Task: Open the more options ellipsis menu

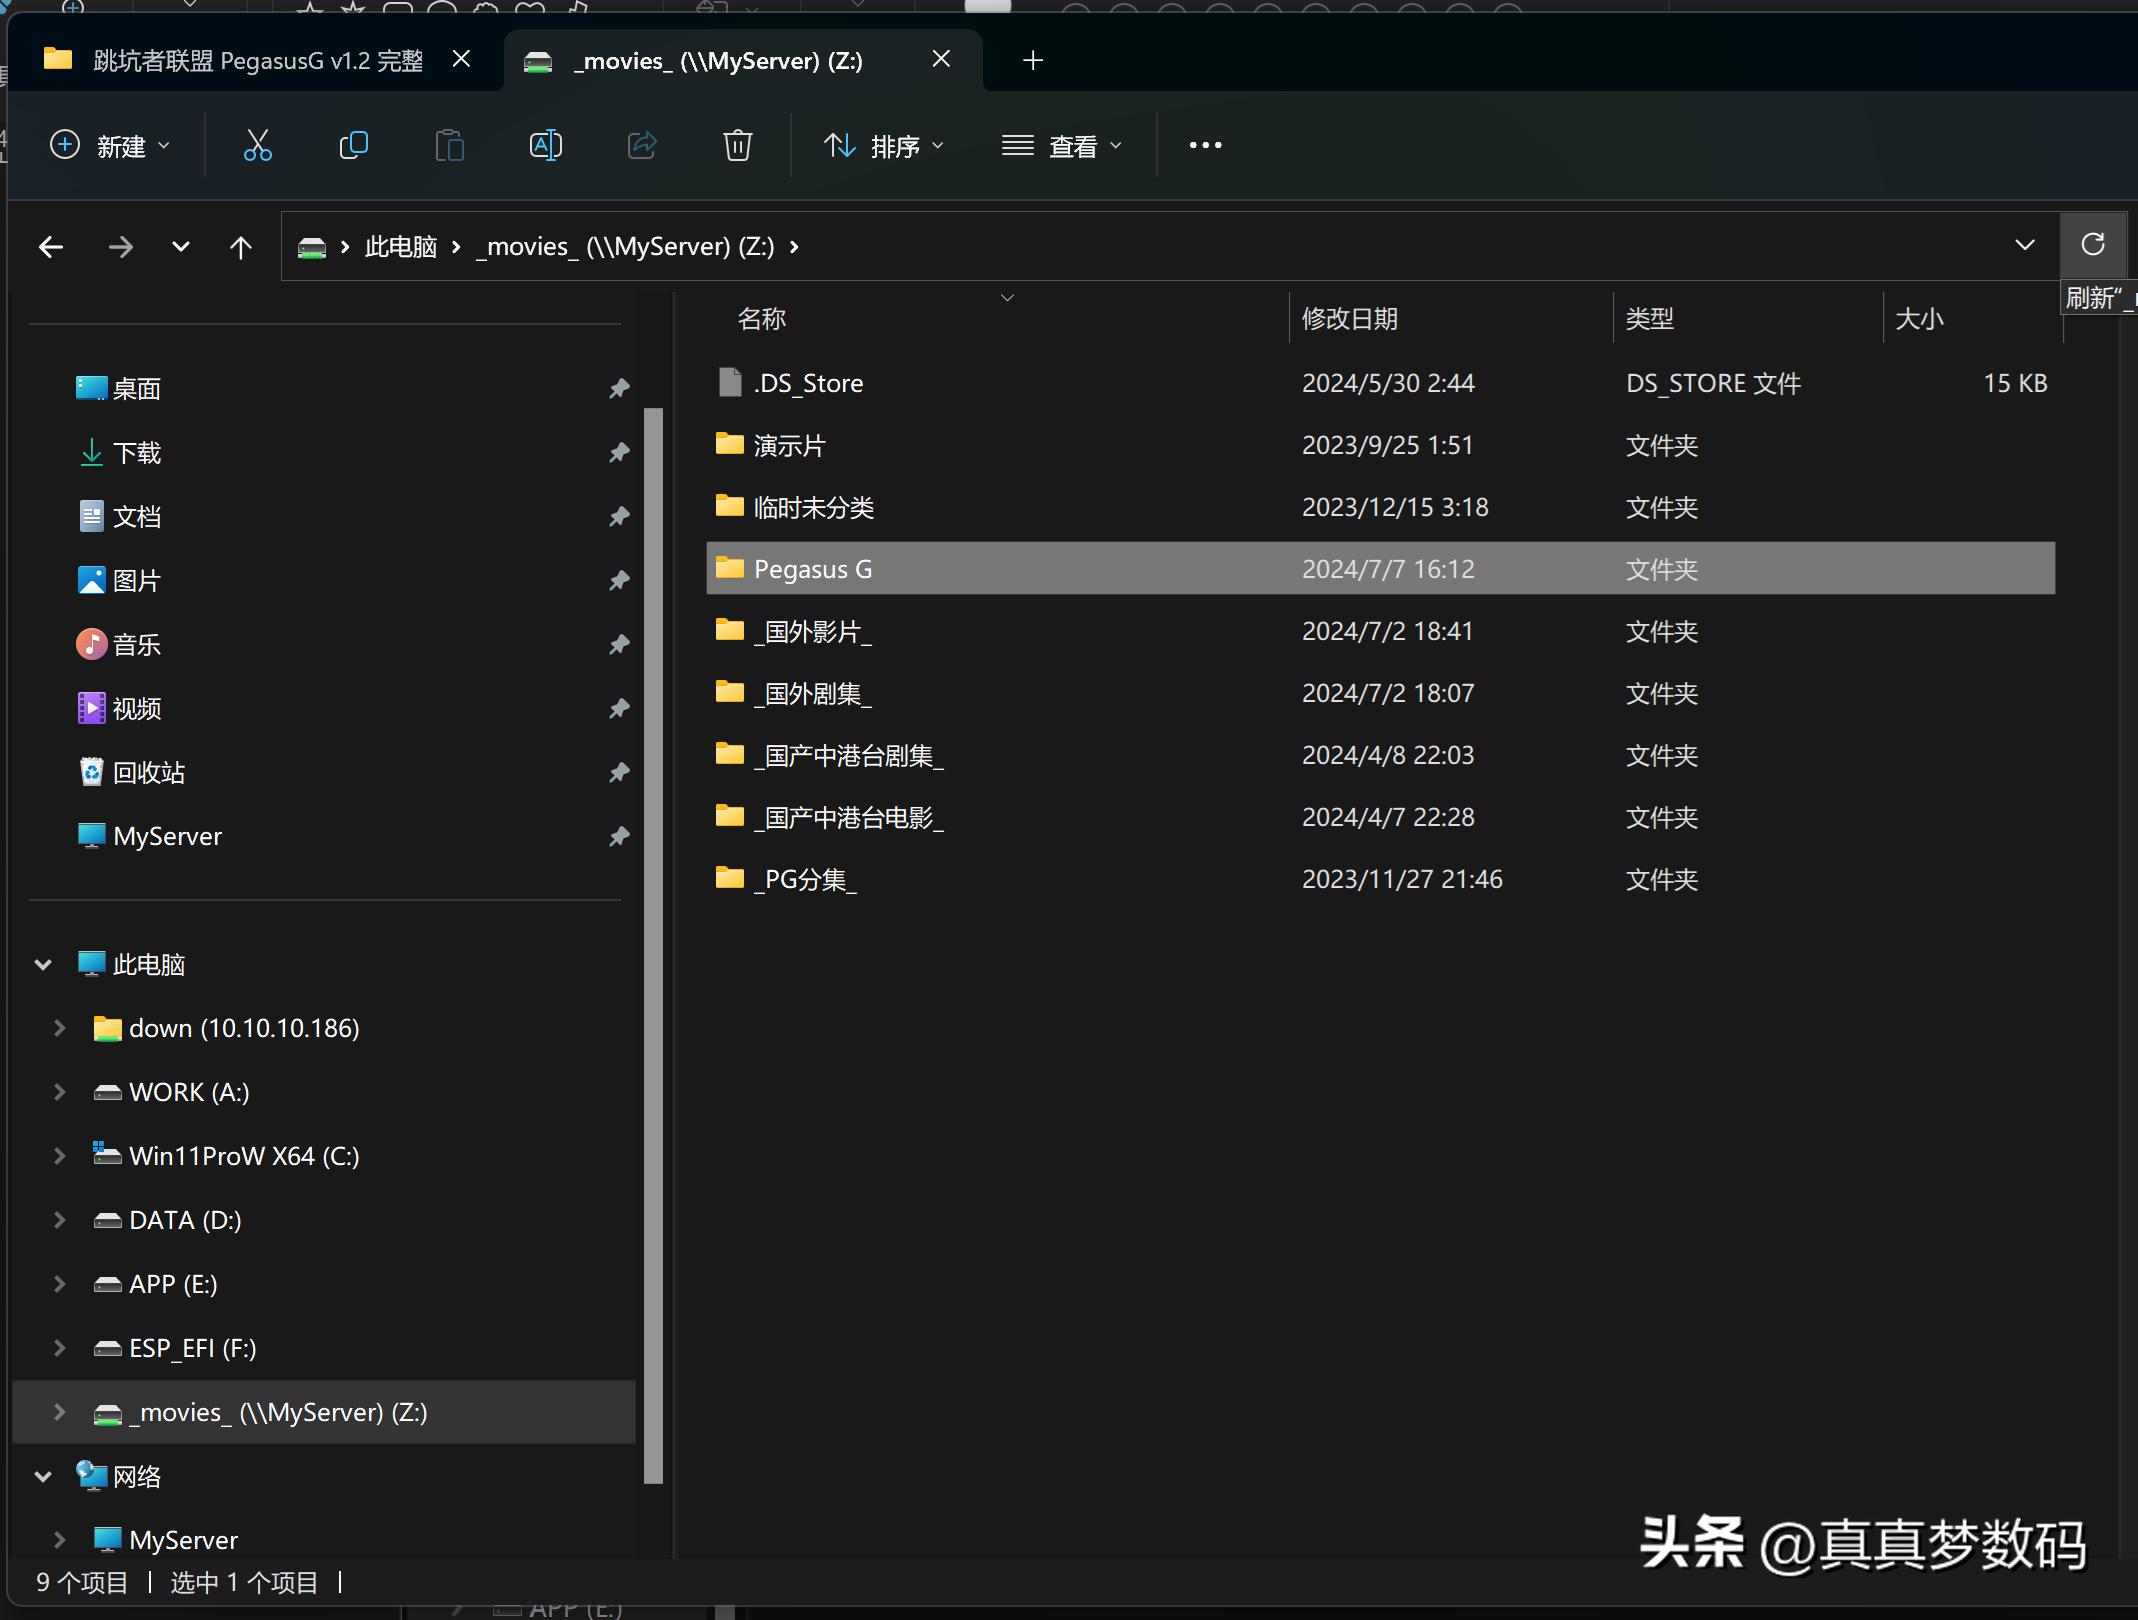Action: coord(1205,146)
